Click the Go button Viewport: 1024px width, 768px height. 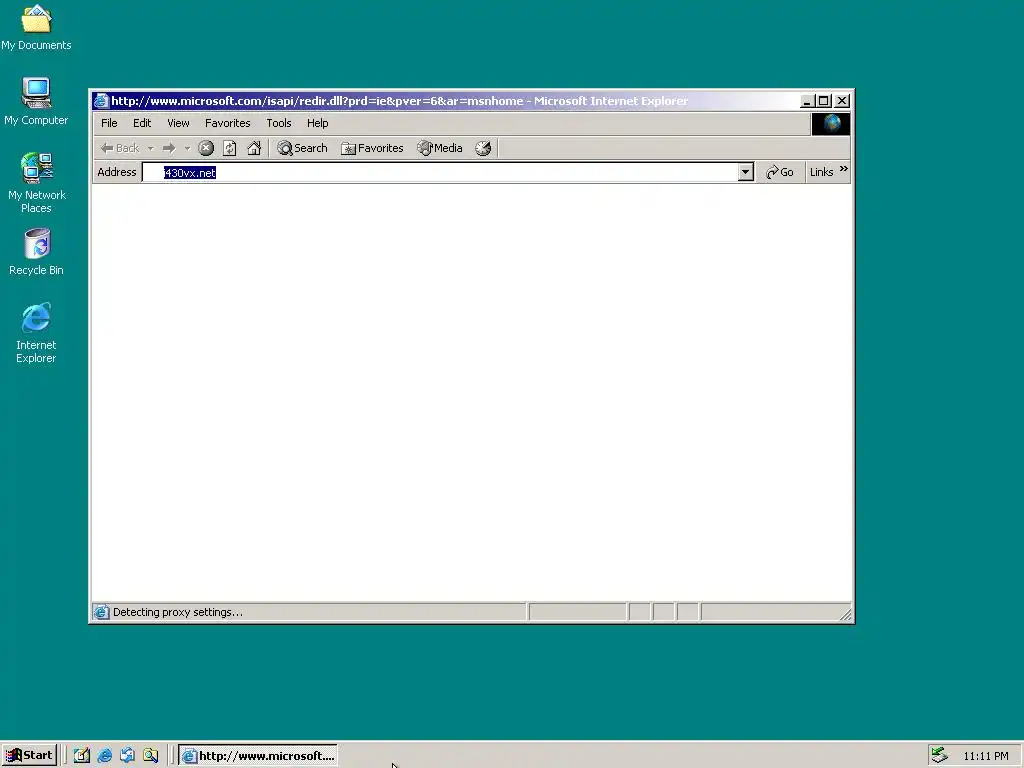point(780,172)
